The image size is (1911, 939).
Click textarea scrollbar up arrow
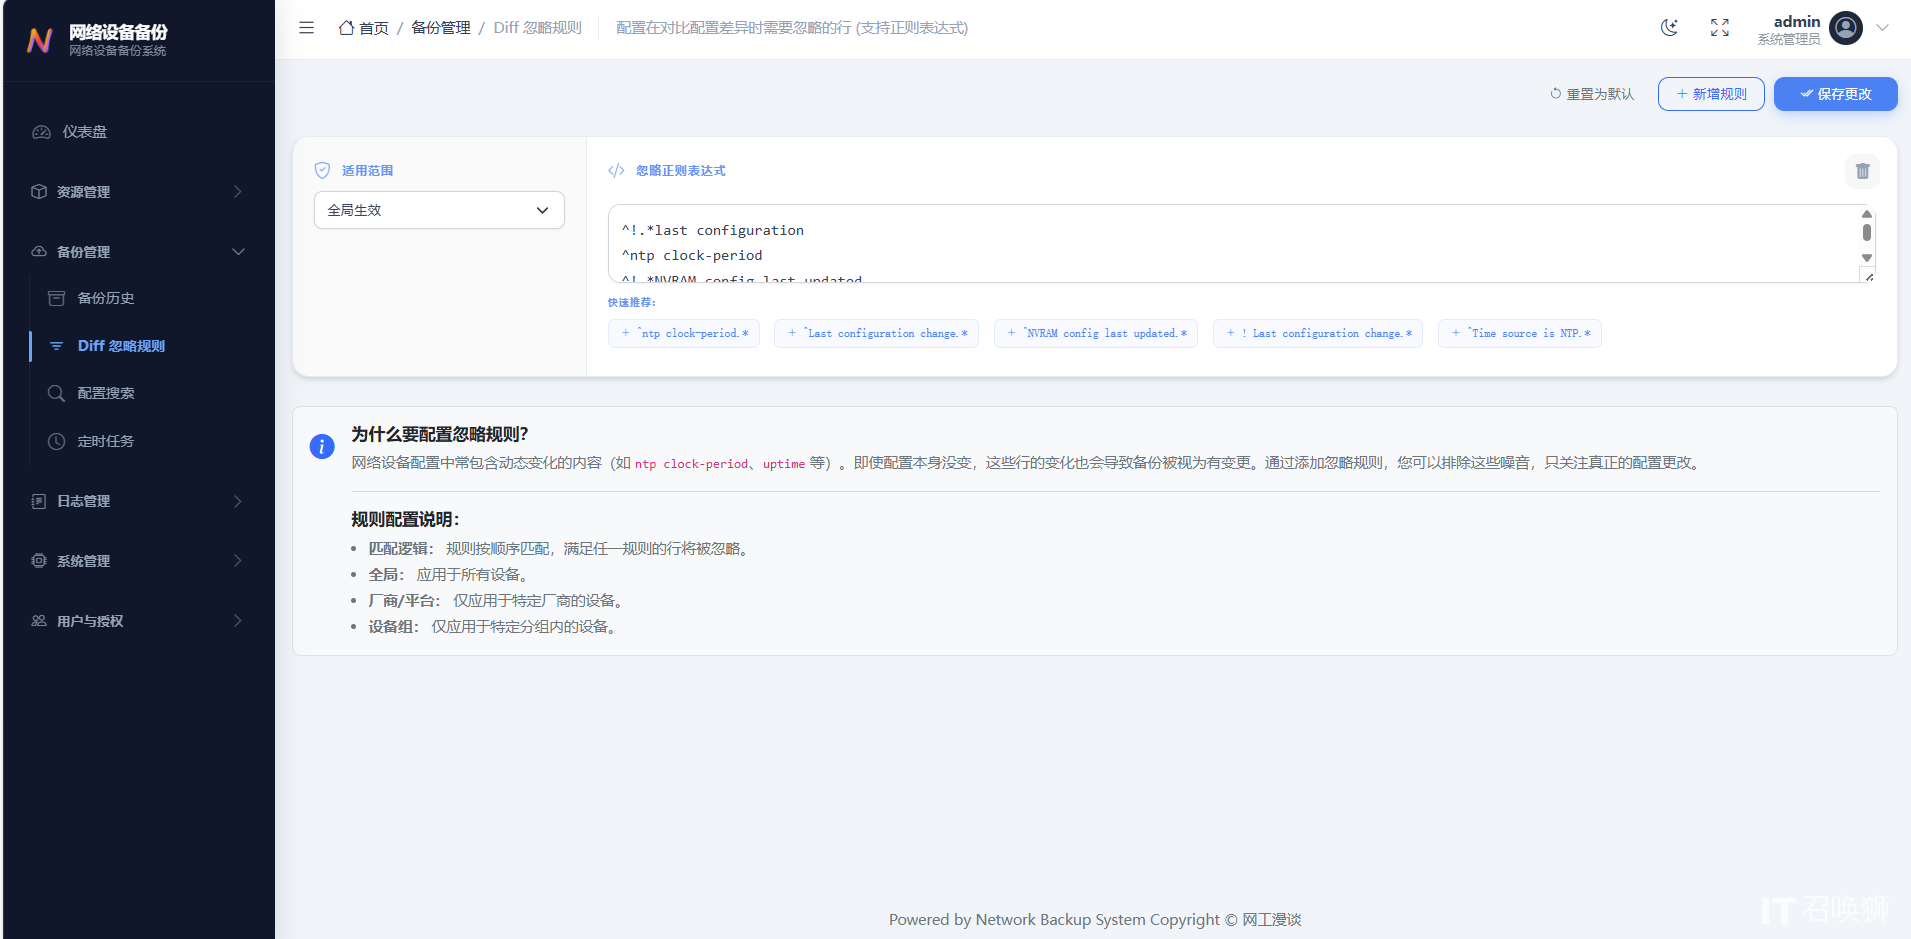tap(1866, 214)
